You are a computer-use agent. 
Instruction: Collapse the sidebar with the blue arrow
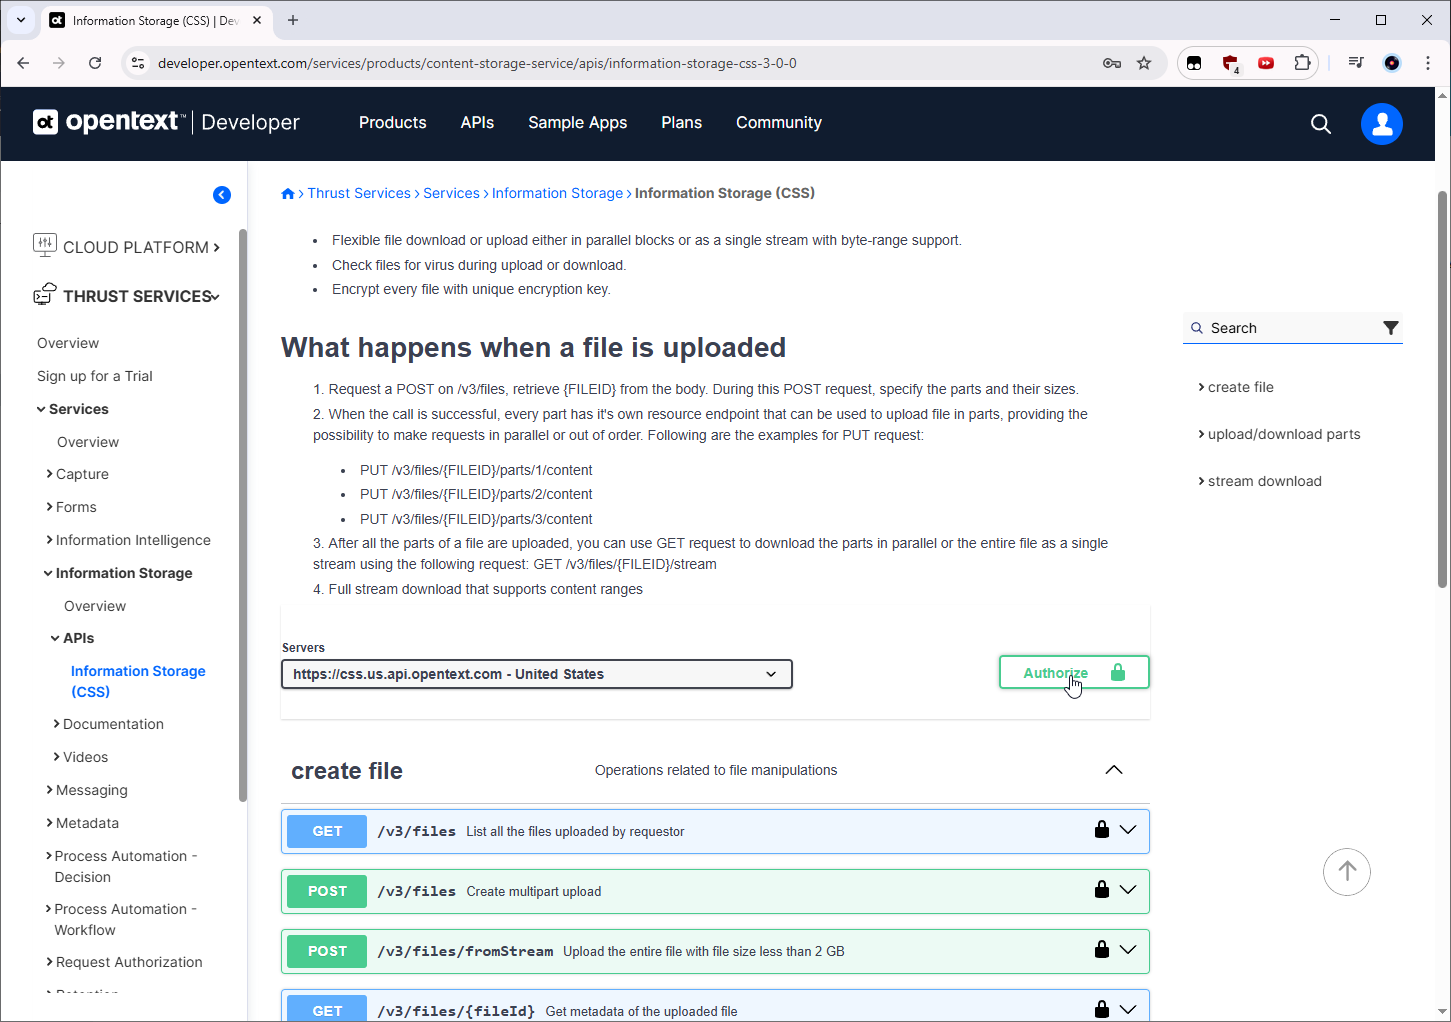(x=222, y=195)
